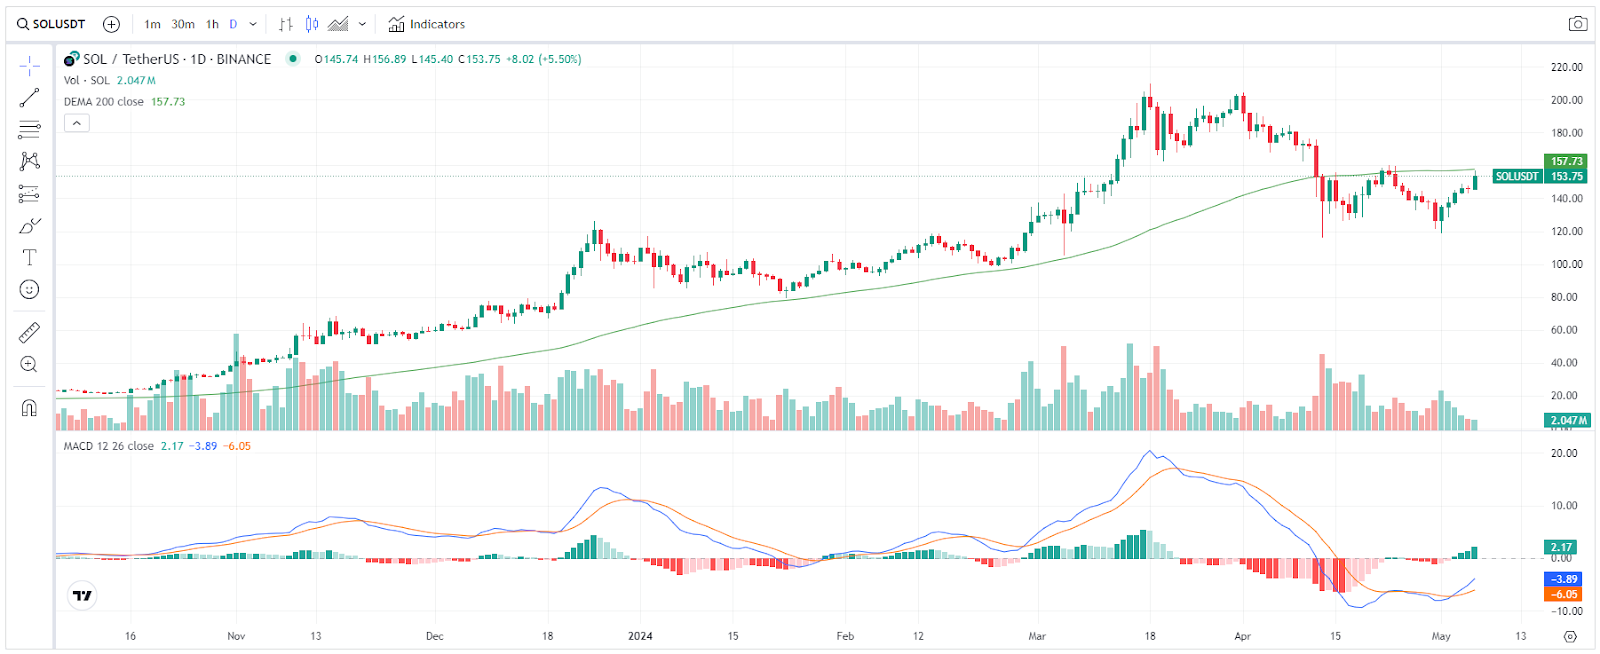Click the SOL / TetherUS symbol title
The height and width of the screenshot is (654, 1600).
[x=177, y=59]
